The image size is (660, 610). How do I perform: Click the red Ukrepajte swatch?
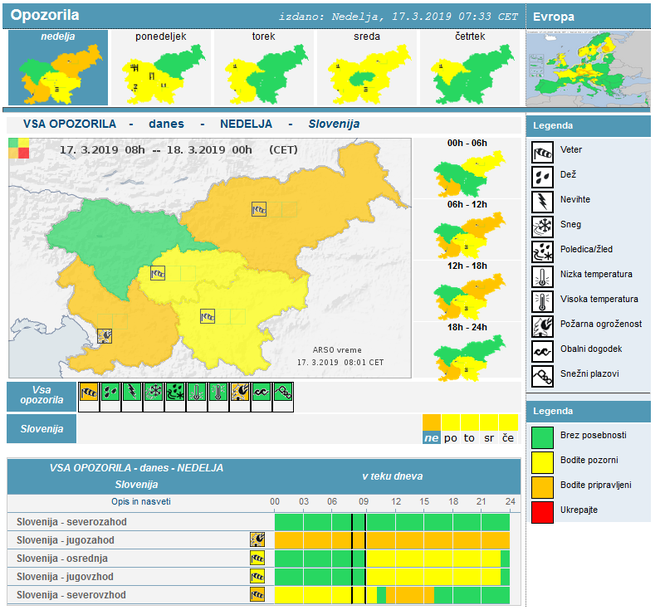pyautogui.click(x=542, y=512)
